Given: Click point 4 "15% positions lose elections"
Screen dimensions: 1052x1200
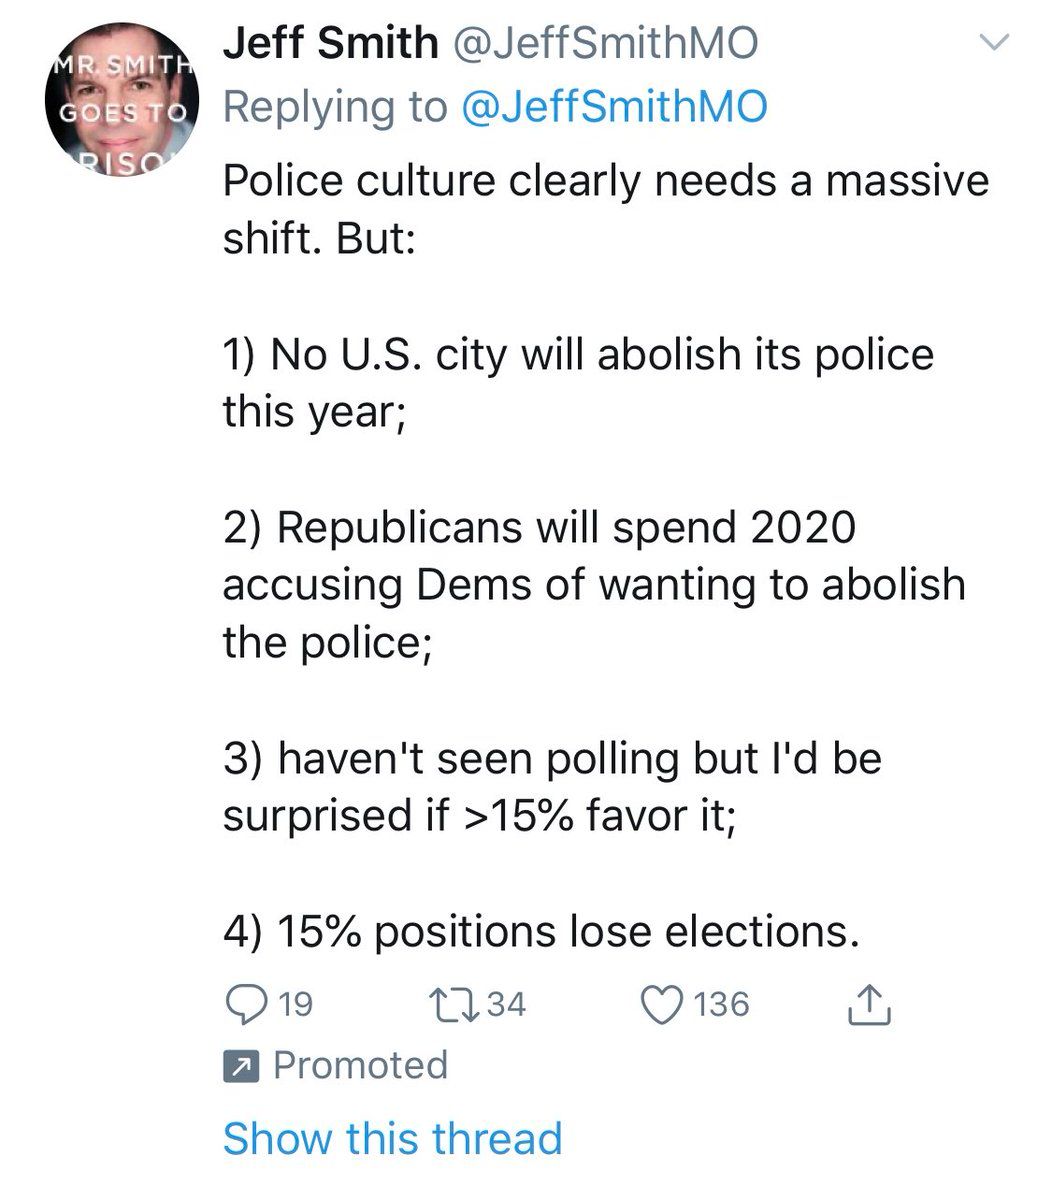Looking at the screenshot, I should coord(540,932).
